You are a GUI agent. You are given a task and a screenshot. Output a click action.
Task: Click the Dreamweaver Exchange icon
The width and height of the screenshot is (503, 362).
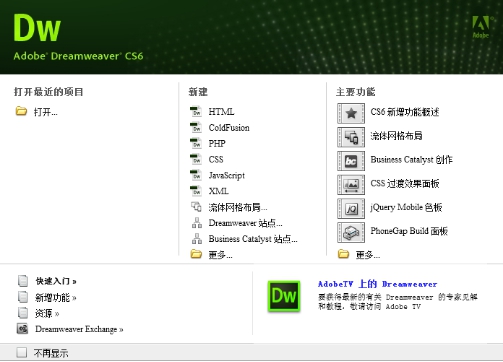pyautogui.click(x=22, y=329)
